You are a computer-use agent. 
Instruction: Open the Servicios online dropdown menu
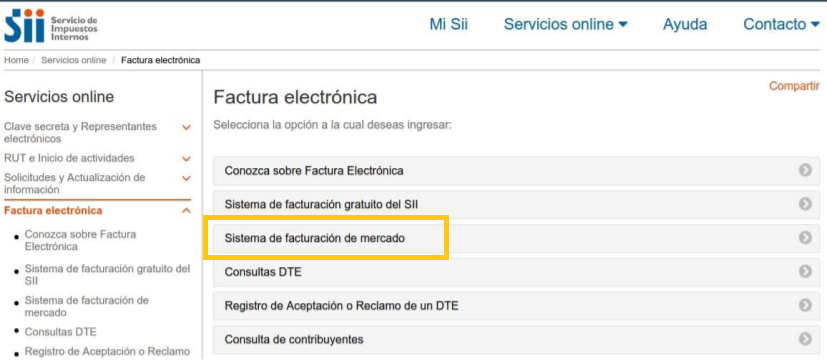point(565,24)
